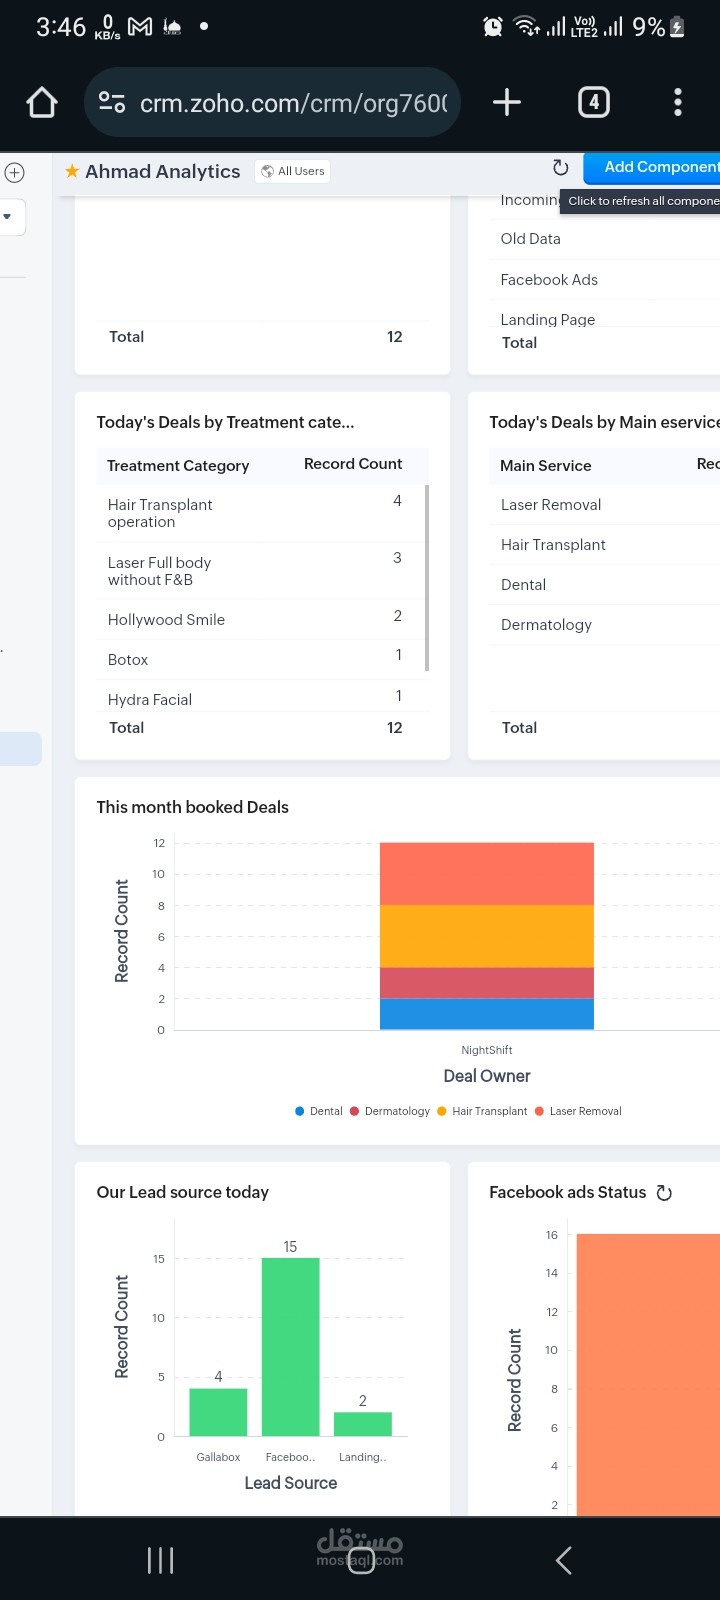Open the tab switcher showing 4 tabs
The width and height of the screenshot is (720, 1600).
594,102
